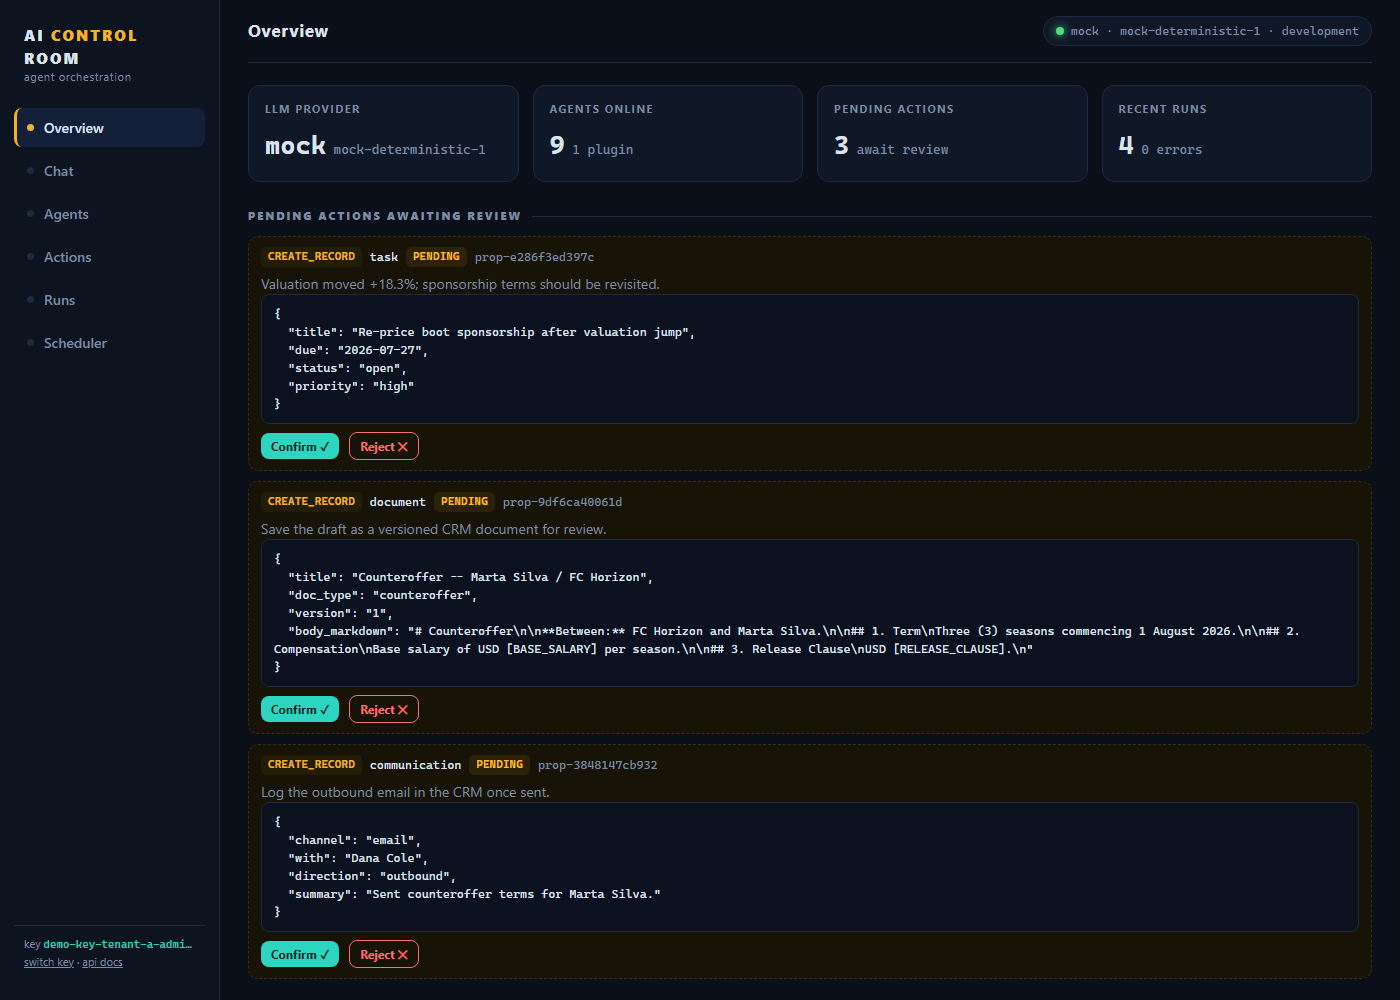
Task: Click the AI Control Room logo title
Action: [80, 47]
